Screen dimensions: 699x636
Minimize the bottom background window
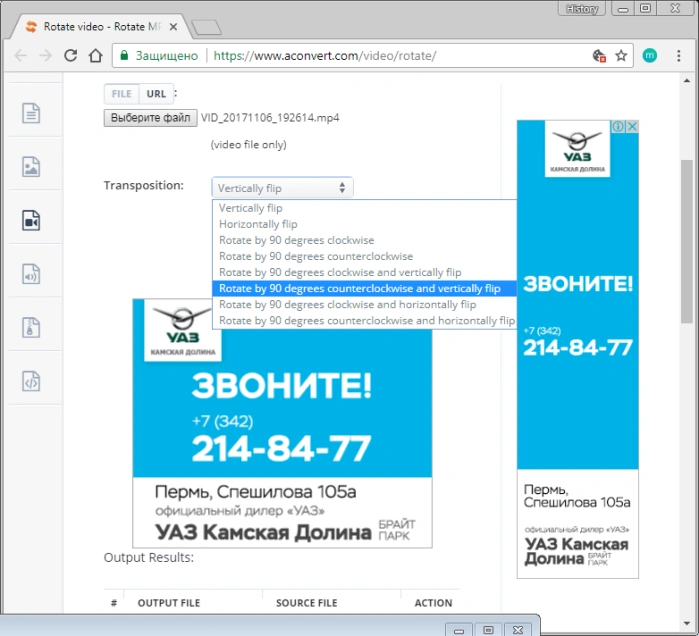coord(459,629)
